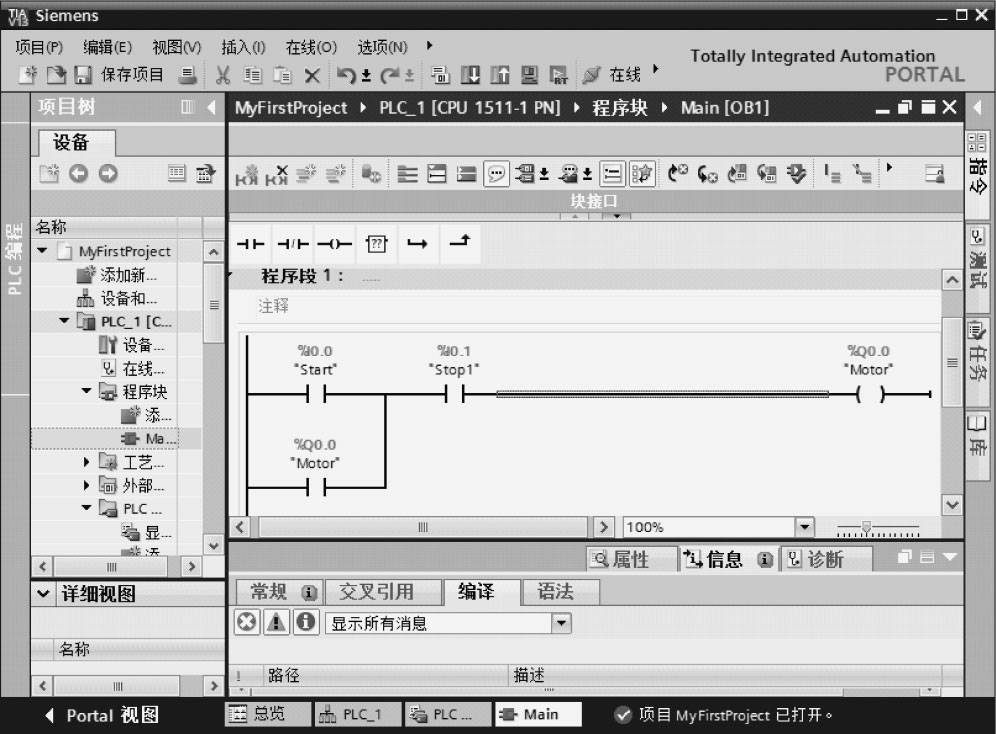Switch to Portal 视图
996x734 pixels.
click(102, 715)
